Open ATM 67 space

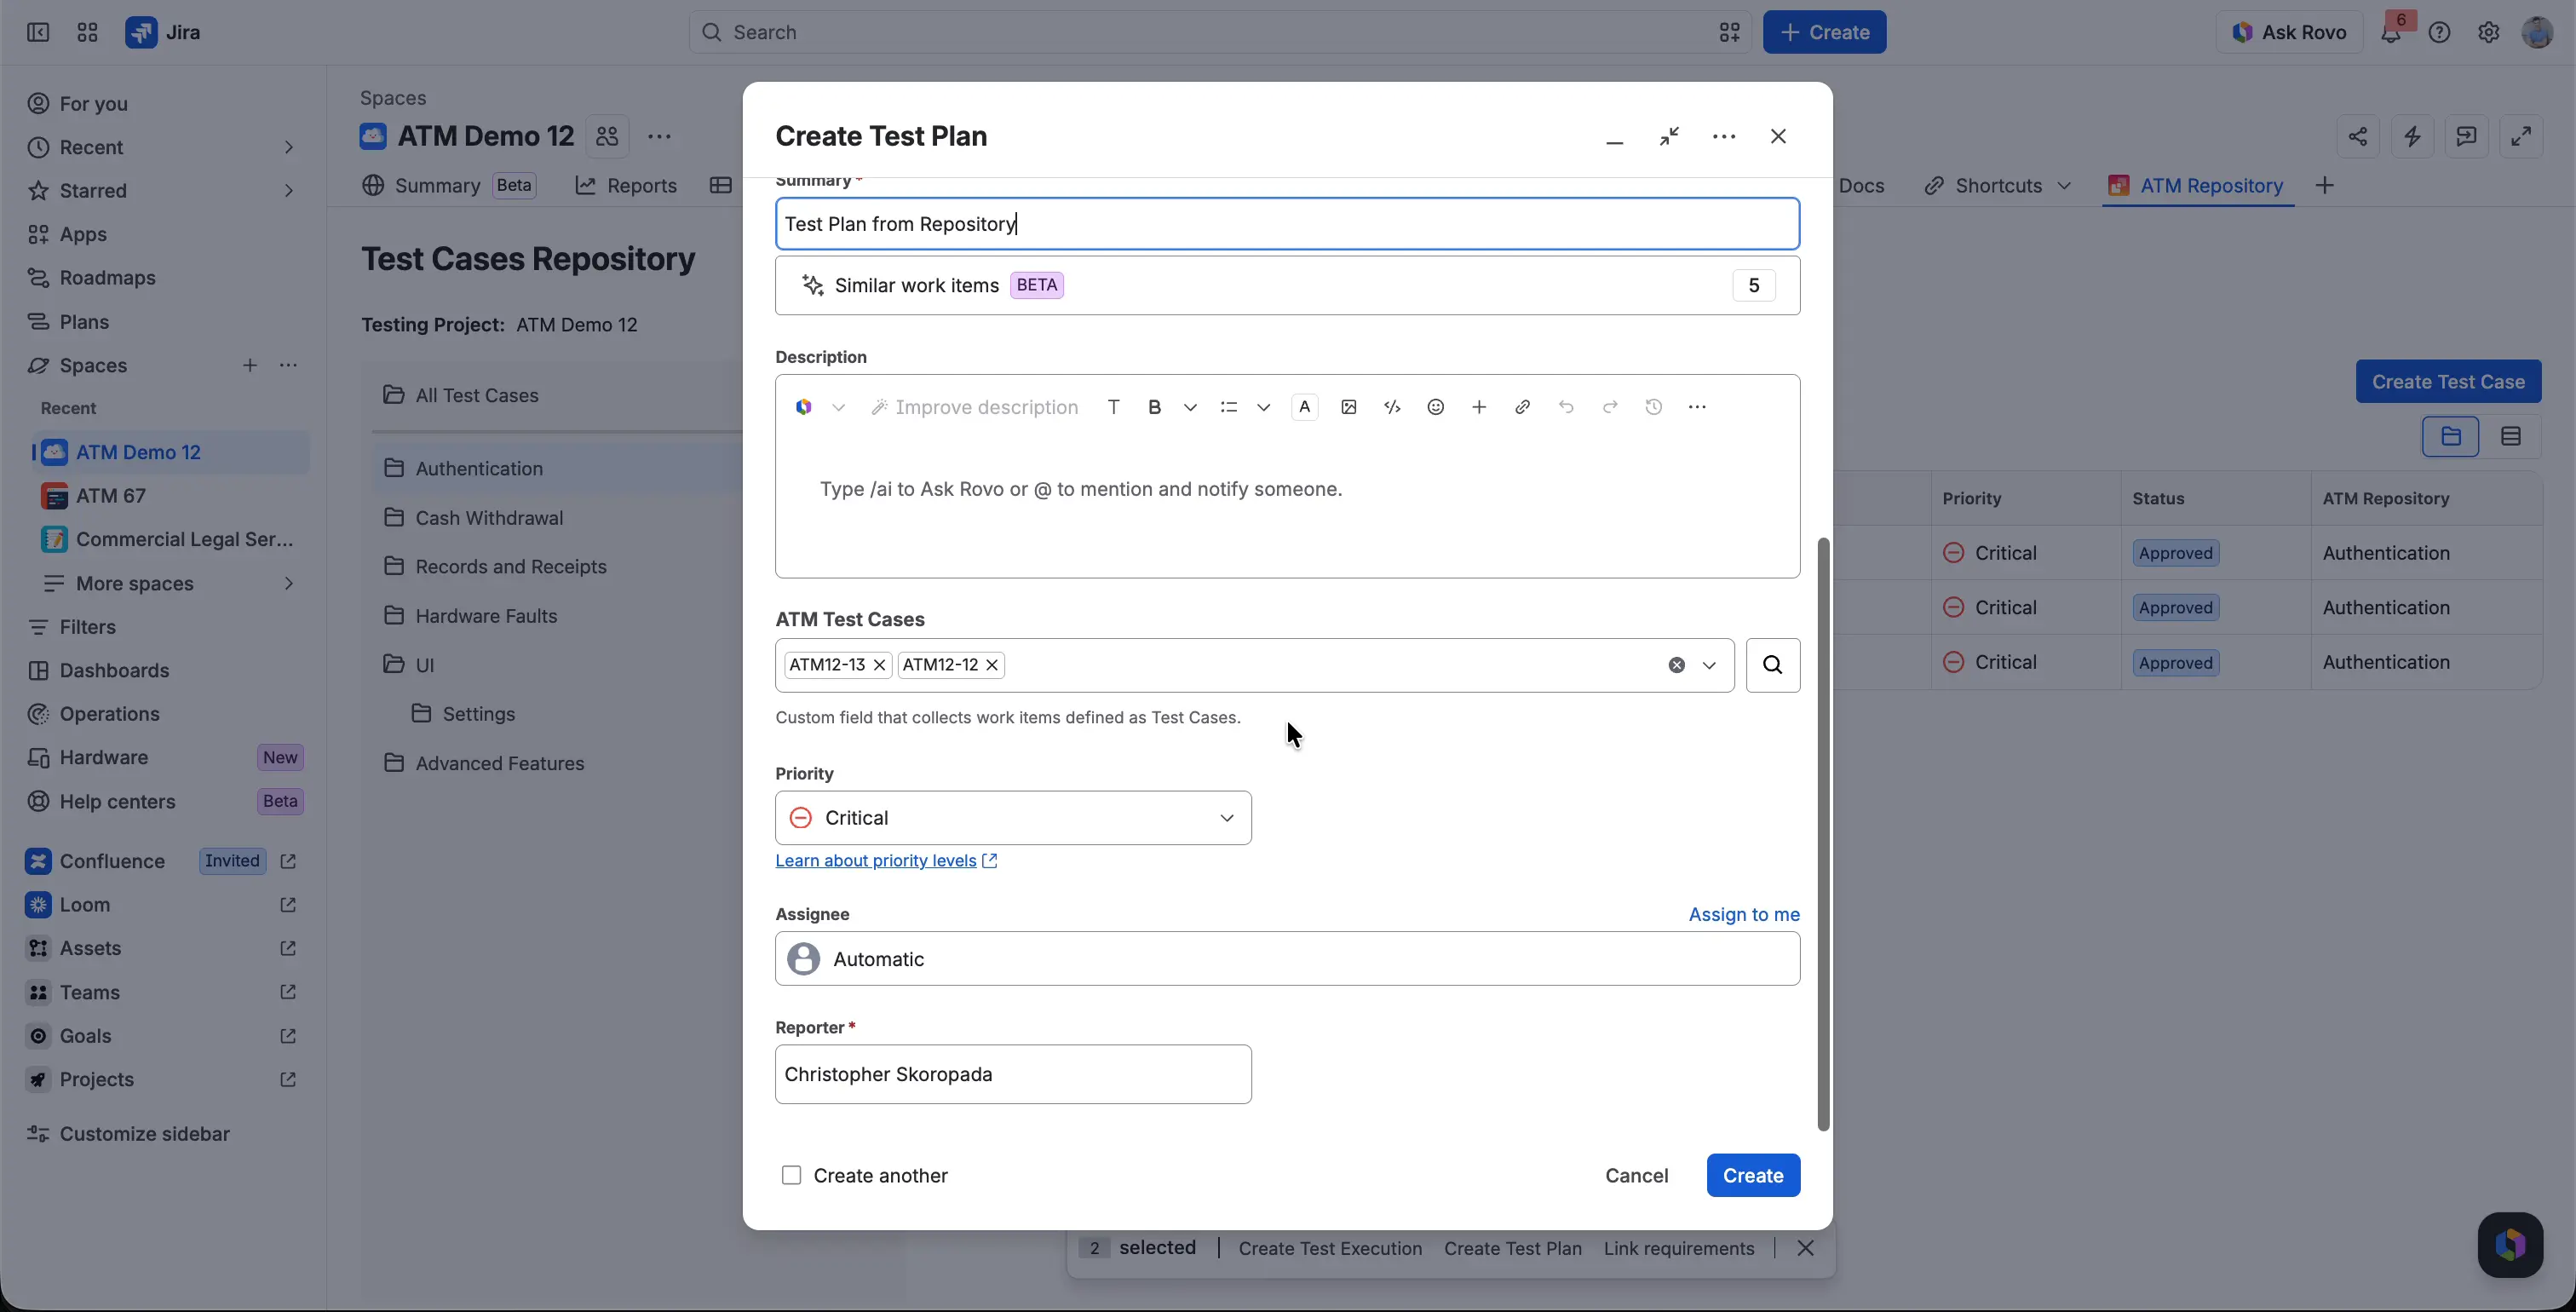pyautogui.click(x=111, y=496)
